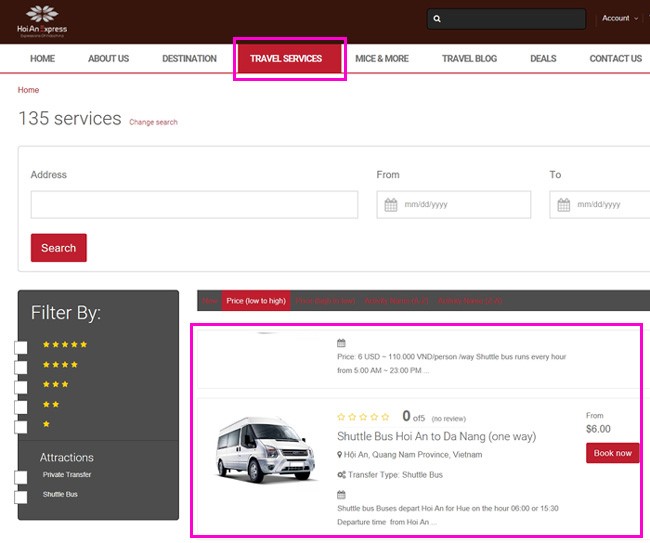The image size is (650, 543).
Task: Click the red Search button
Action: [59, 248]
